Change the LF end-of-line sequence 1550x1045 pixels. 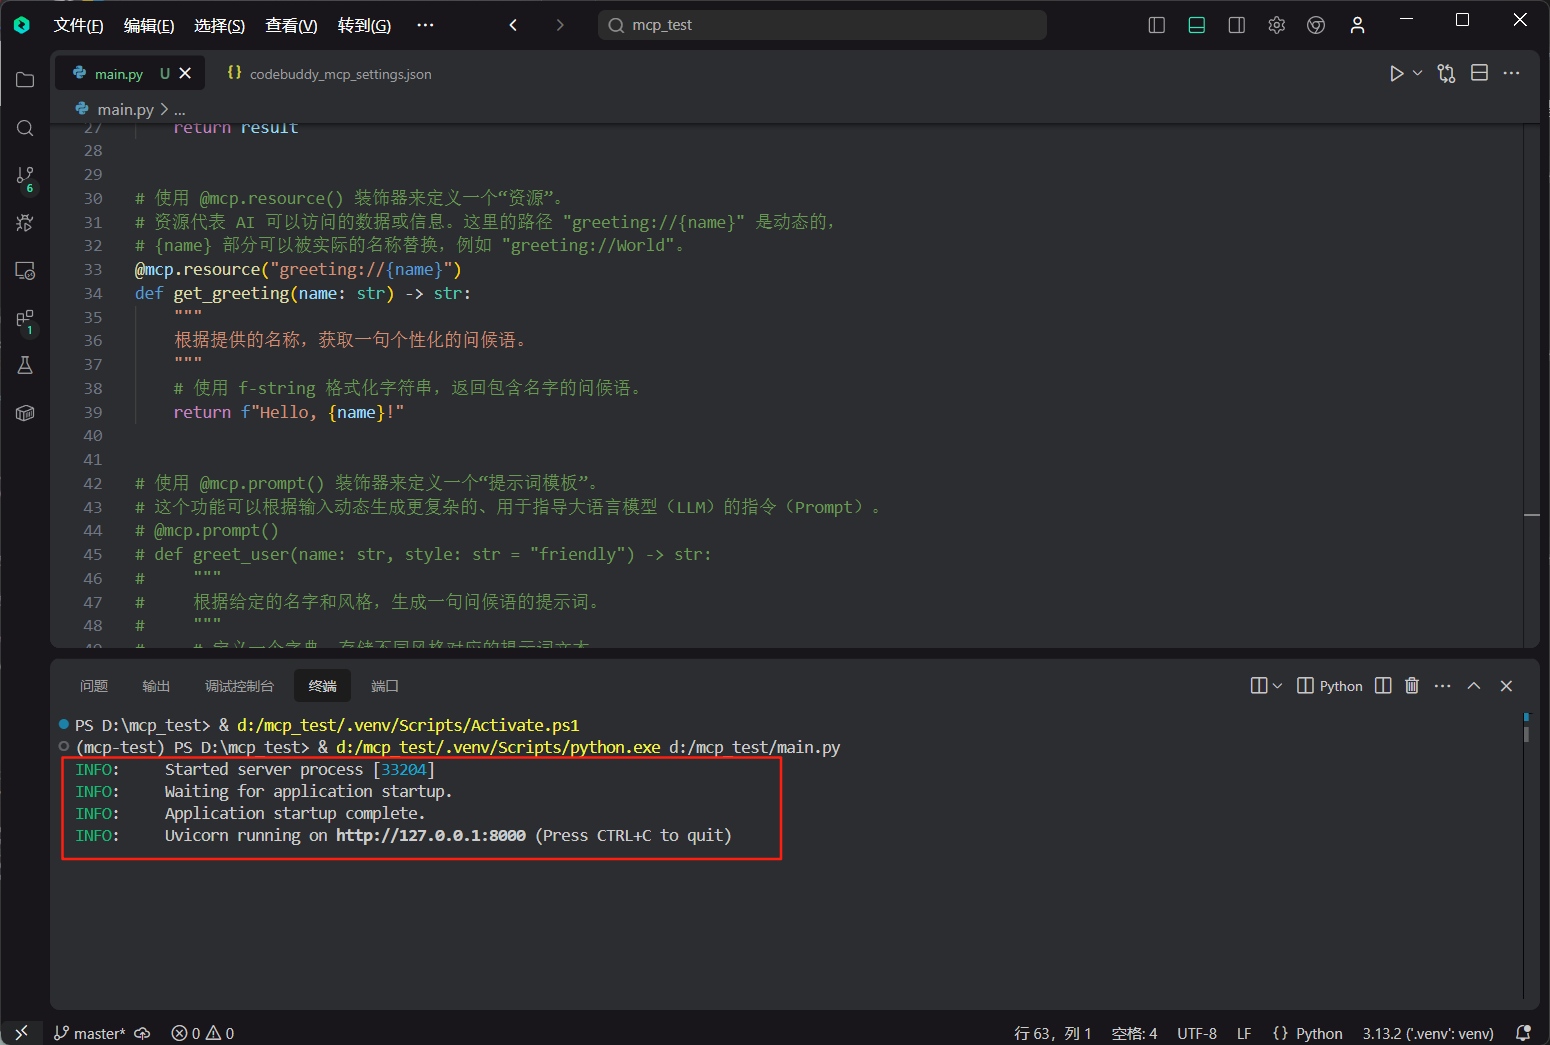[1244, 1033]
